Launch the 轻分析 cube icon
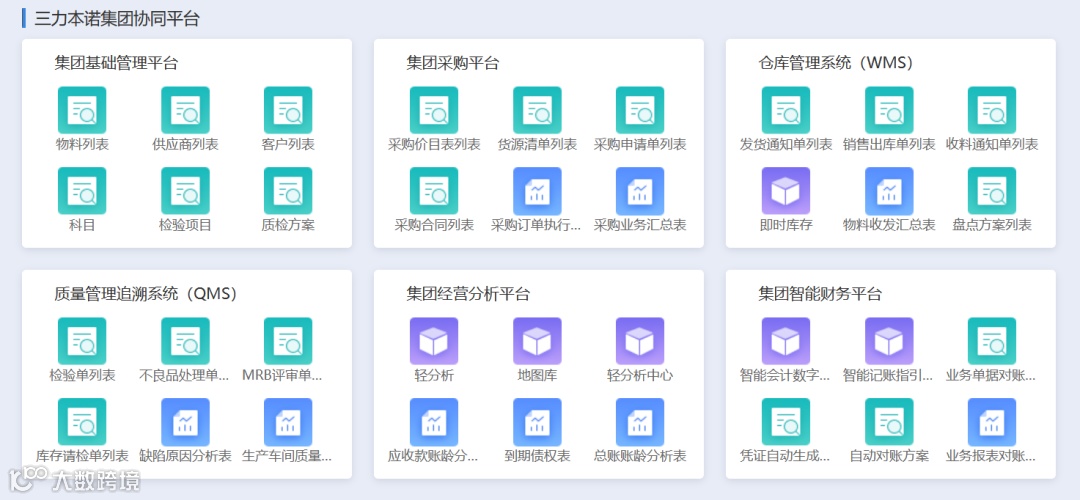Screen dimensions: 1080x500 coord(434,341)
